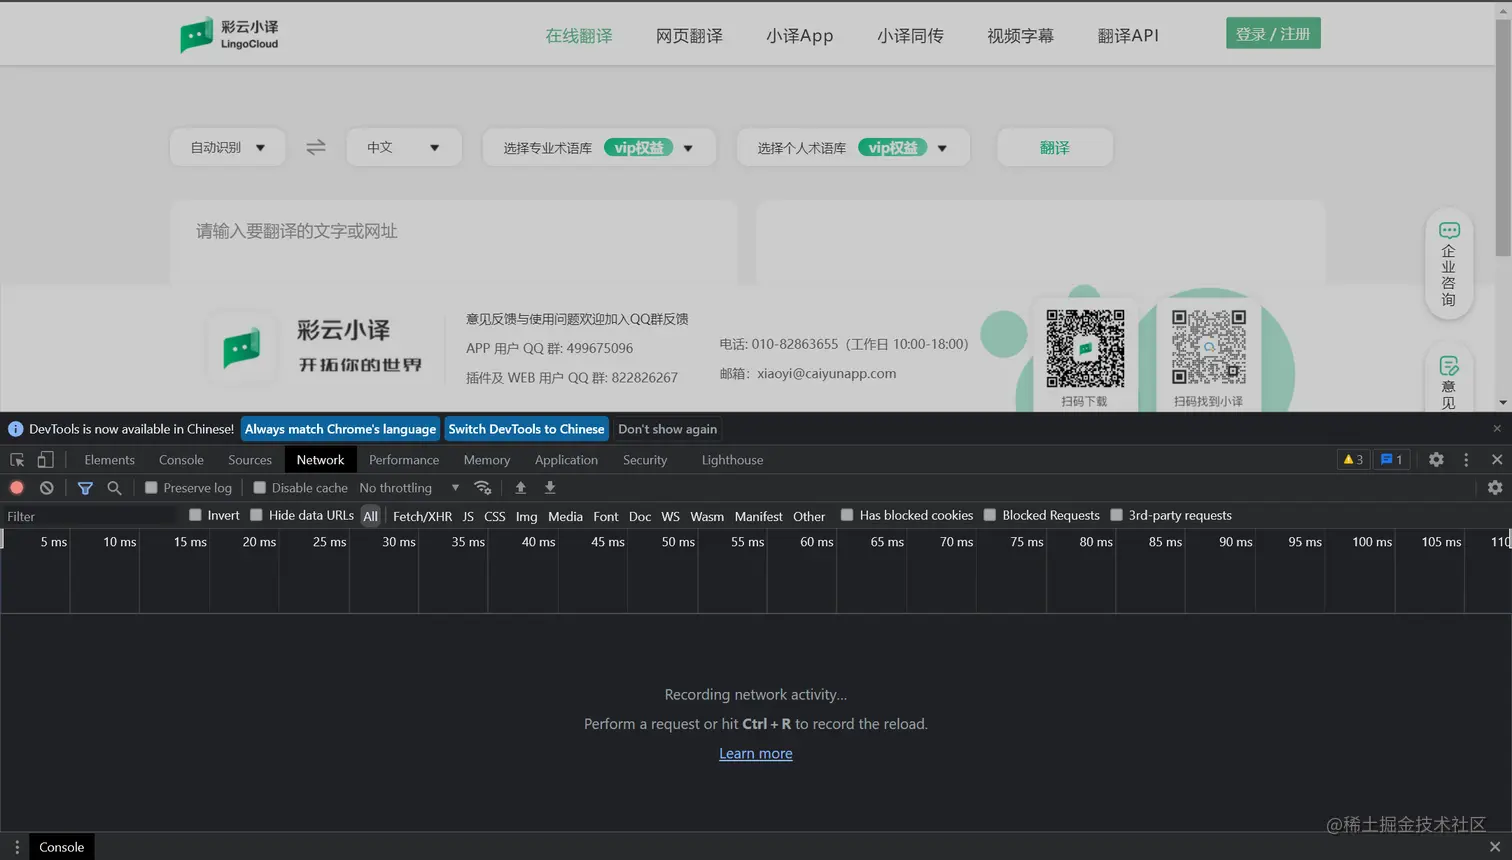The width and height of the screenshot is (1512, 860).
Task: Open the 自动识别 source language dropdown
Action: pos(228,147)
